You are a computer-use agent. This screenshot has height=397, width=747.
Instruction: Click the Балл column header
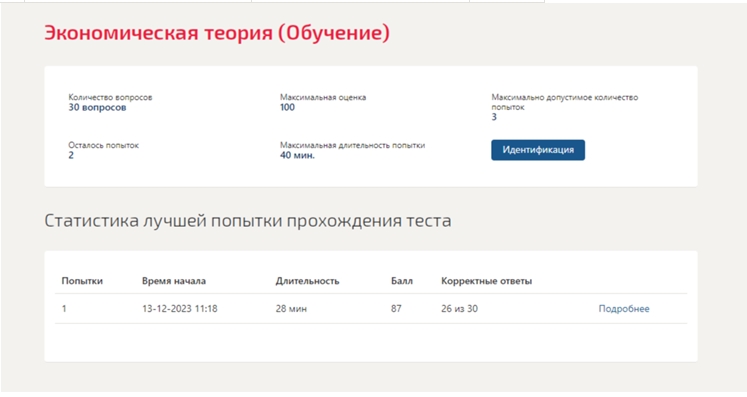coord(402,281)
